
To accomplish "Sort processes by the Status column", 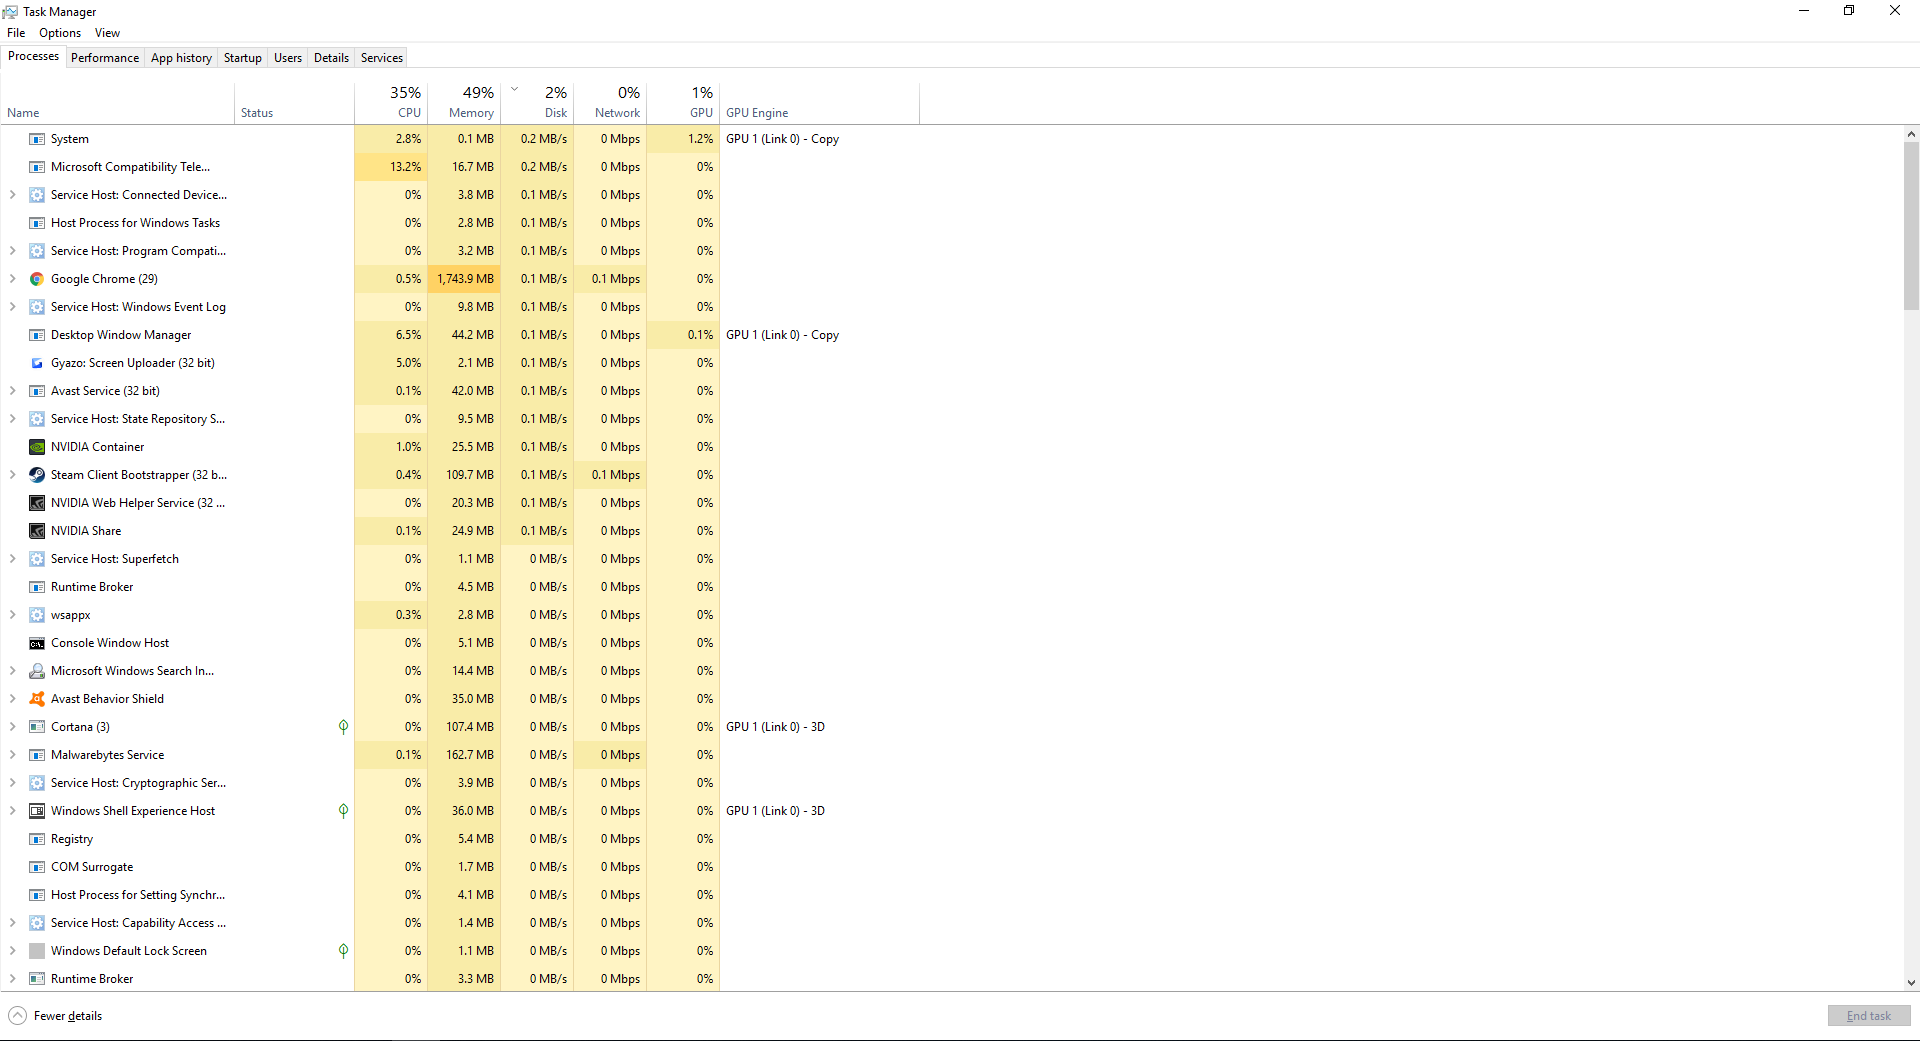I will coord(295,102).
